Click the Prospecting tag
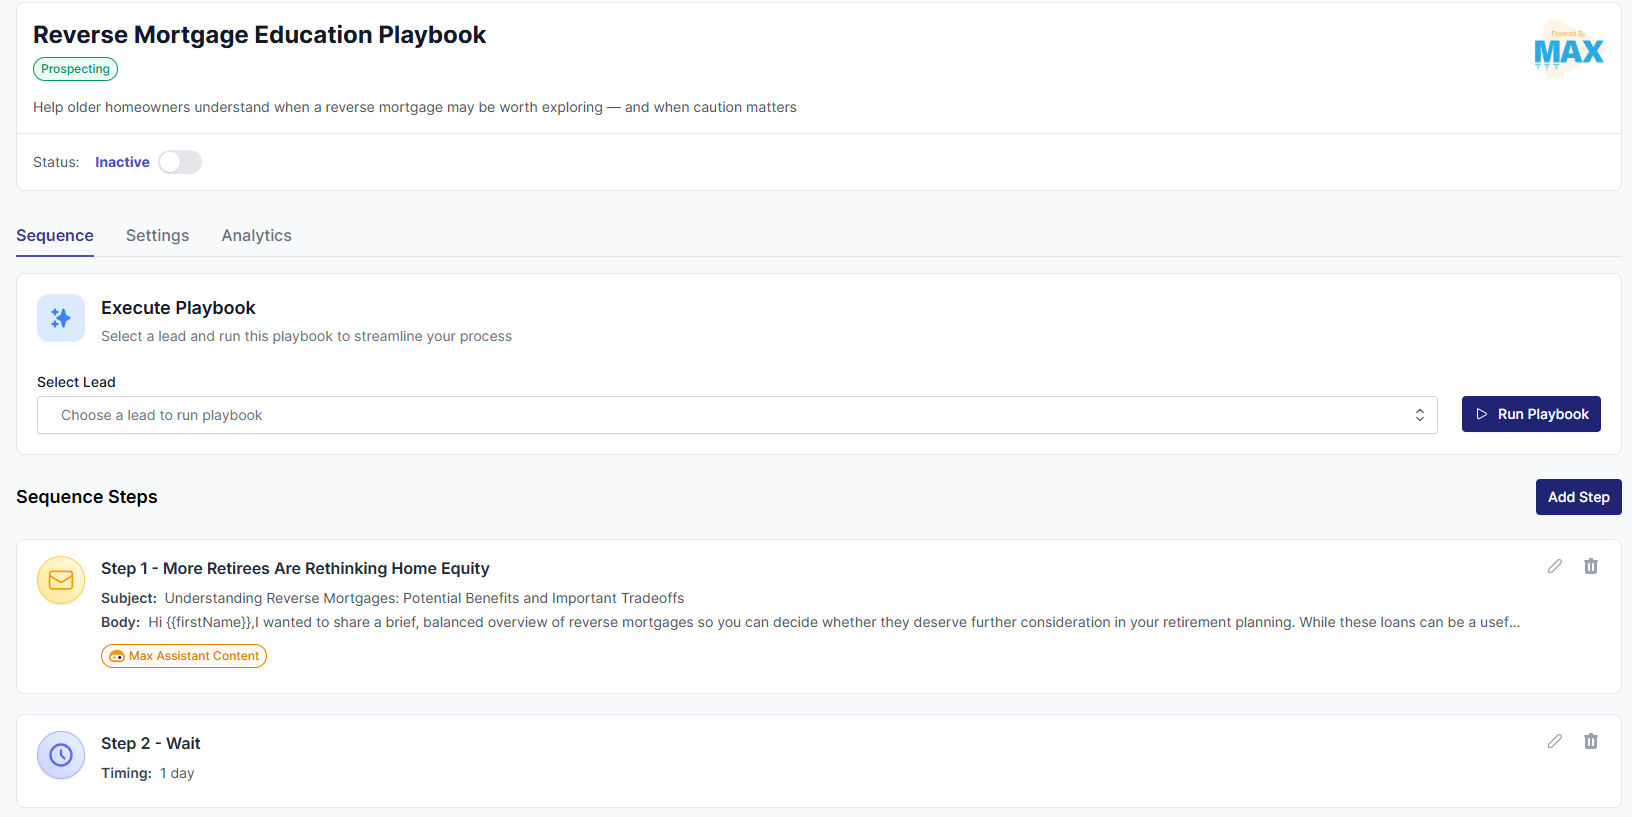Image resolution: width=1632 pixels, height=817 pixels. pyautogui.click(x=76, y=69)
